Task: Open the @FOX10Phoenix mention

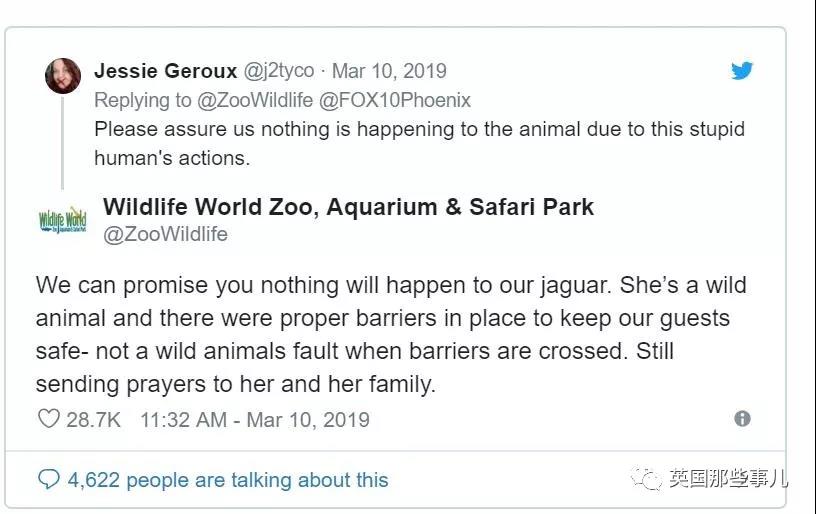Action: tap(392, 100)
